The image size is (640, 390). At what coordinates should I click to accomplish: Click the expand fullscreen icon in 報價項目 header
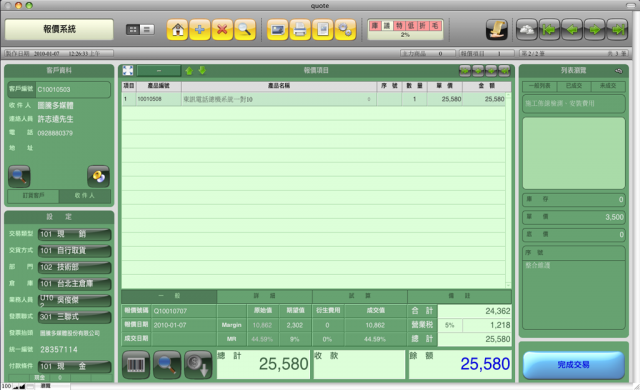(x=128, y=71)
